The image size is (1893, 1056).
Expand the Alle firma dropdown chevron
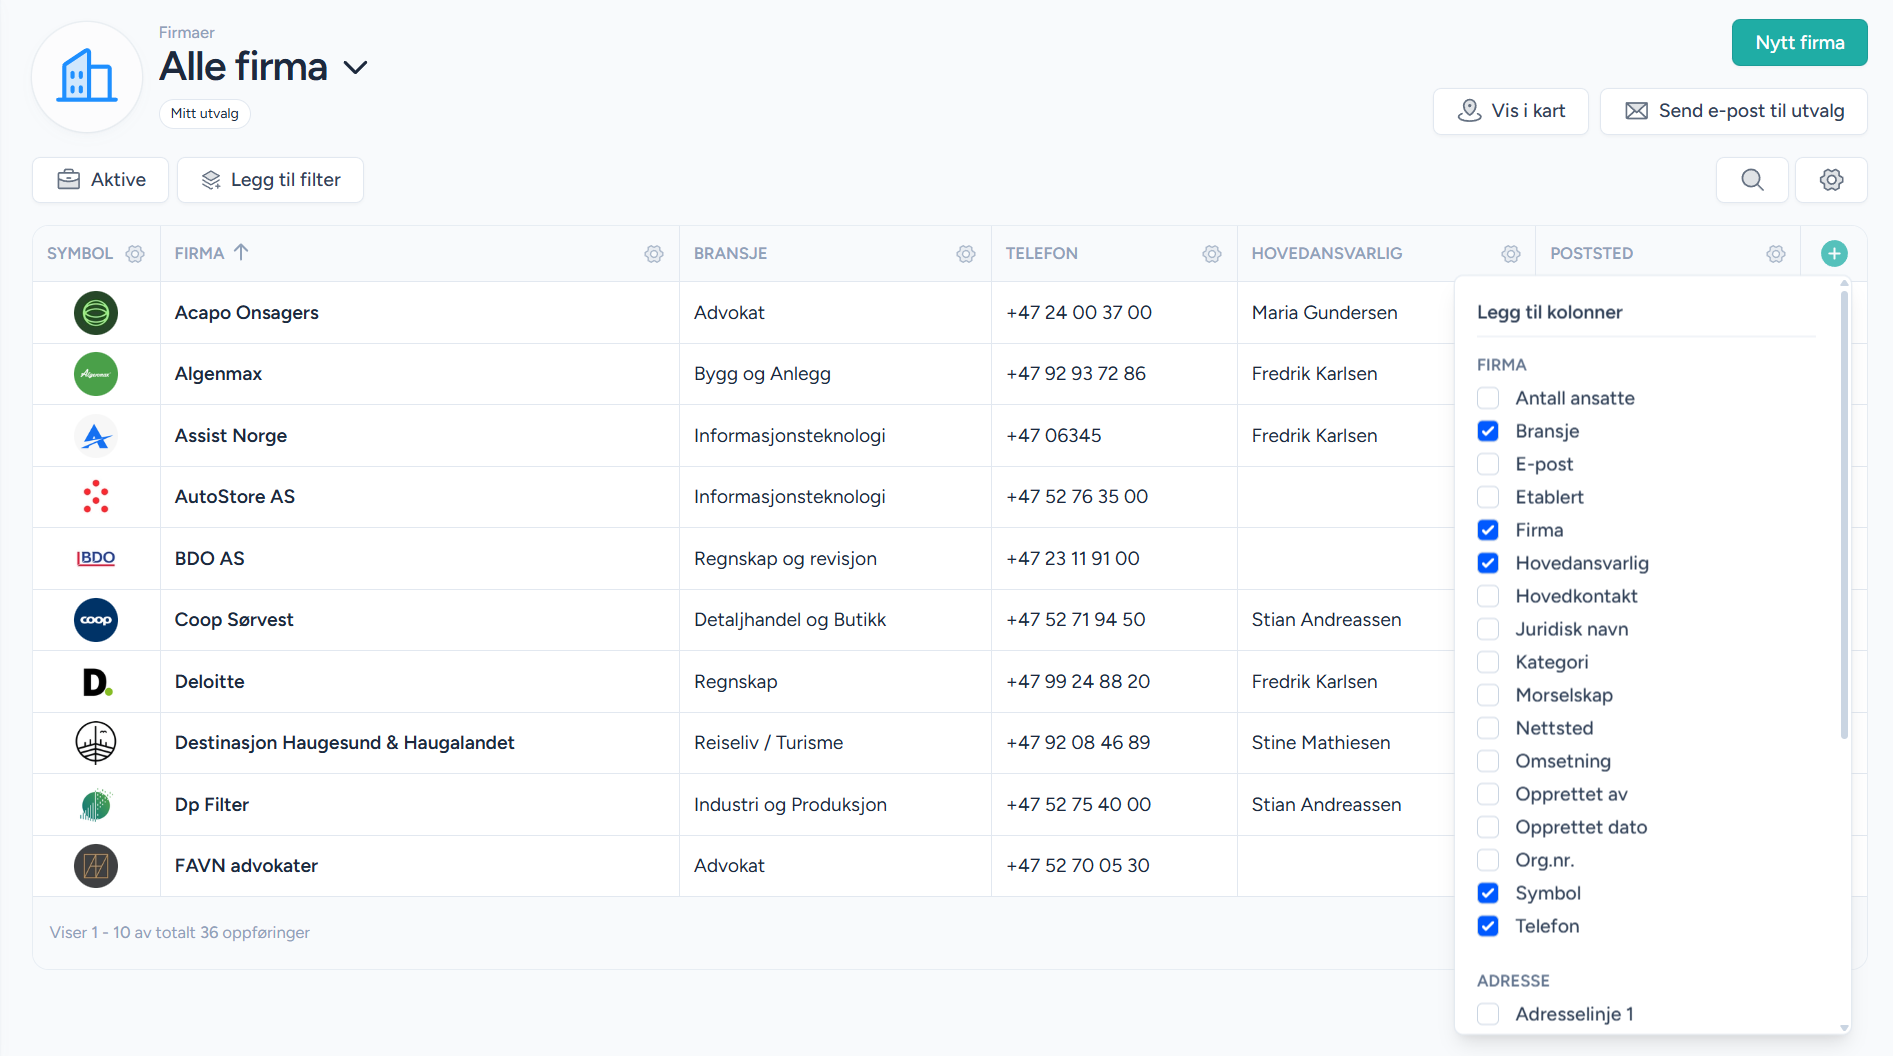coord(355,68)
